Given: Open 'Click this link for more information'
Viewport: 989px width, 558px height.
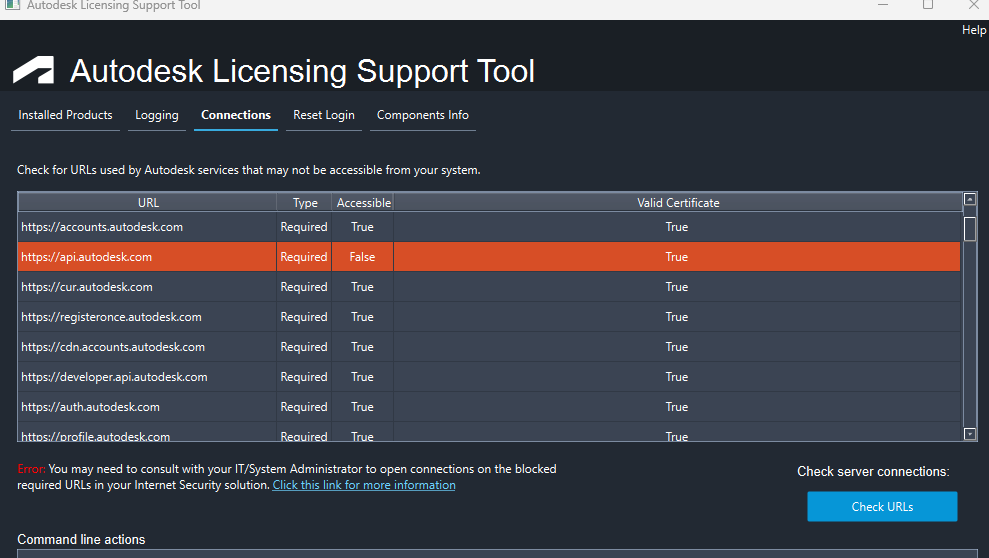Looking at the screenshot, I should [364, 485].
